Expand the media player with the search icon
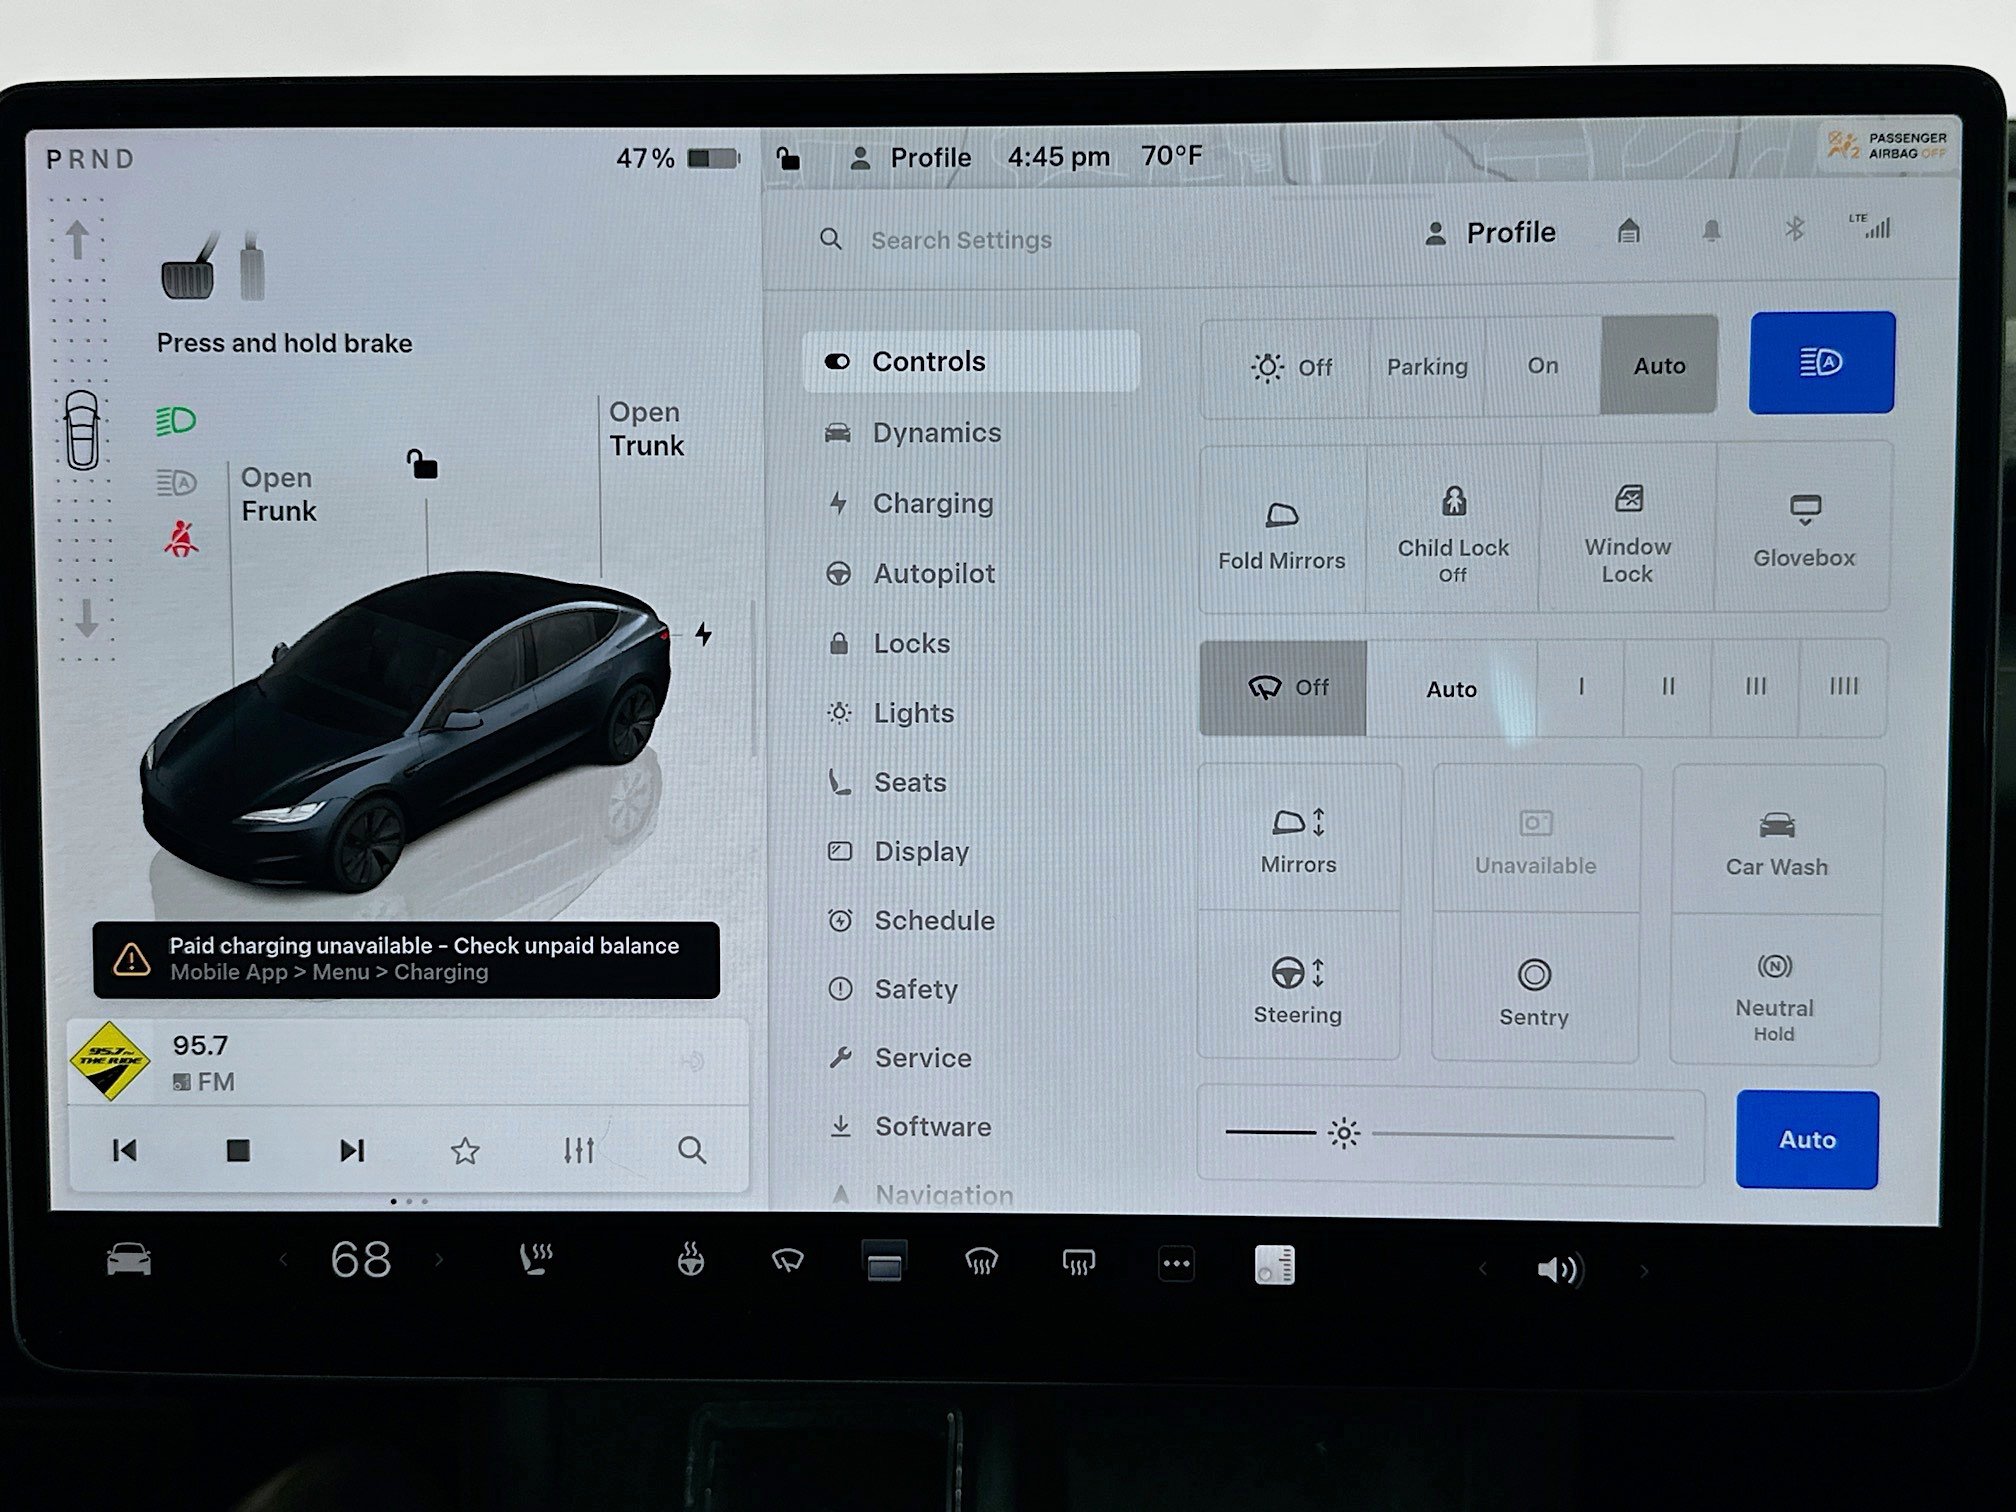This screenshot has width=2016, height=1512. click(693, 1151)
